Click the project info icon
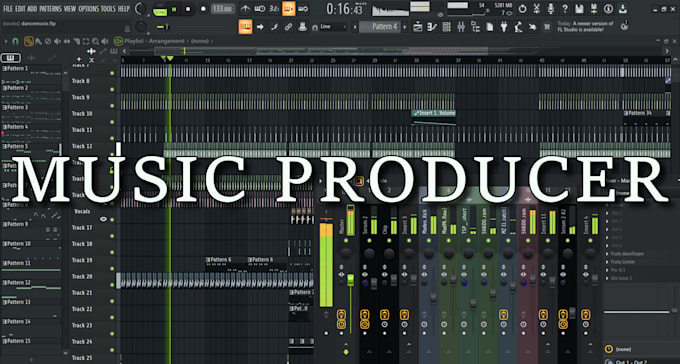680x364 pixels. coord(608,9)
